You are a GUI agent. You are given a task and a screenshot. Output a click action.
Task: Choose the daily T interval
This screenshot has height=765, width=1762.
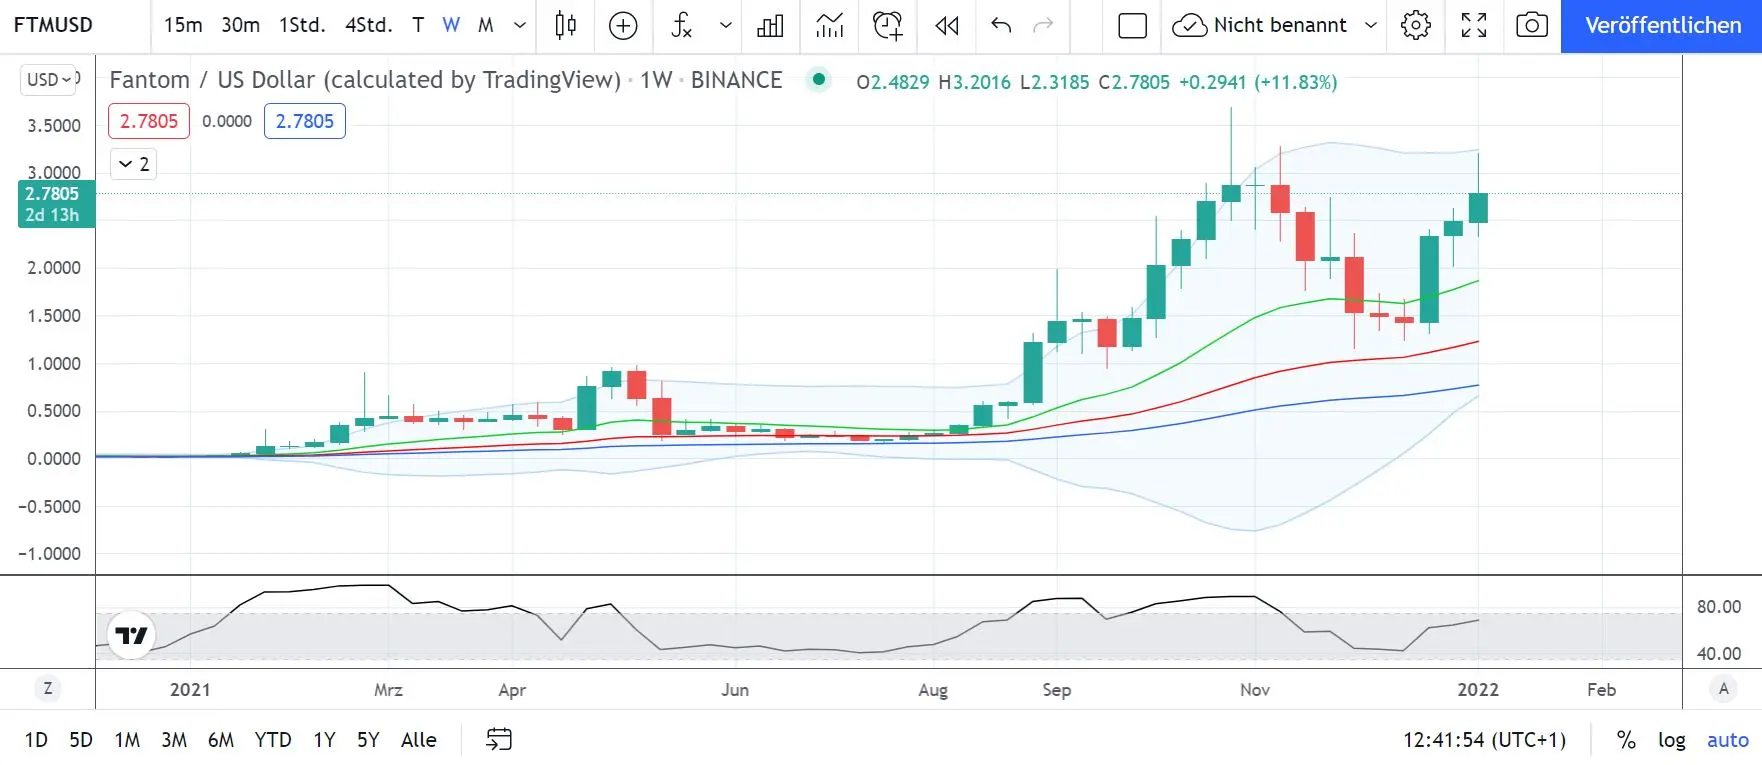tap(418, 25)
